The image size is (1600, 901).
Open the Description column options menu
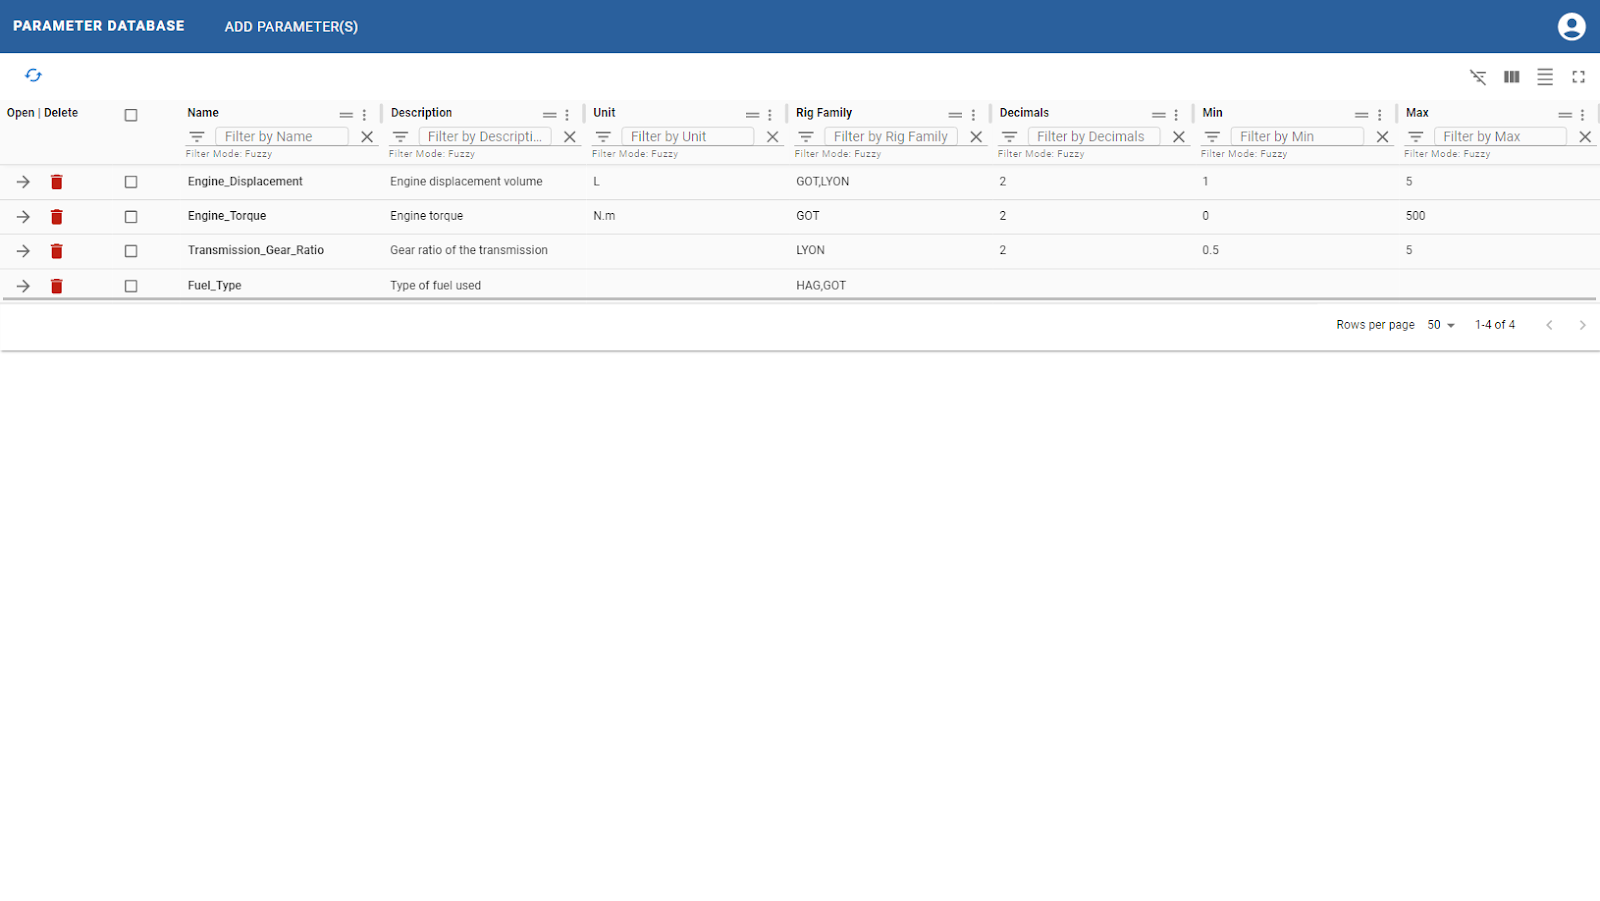566,113
